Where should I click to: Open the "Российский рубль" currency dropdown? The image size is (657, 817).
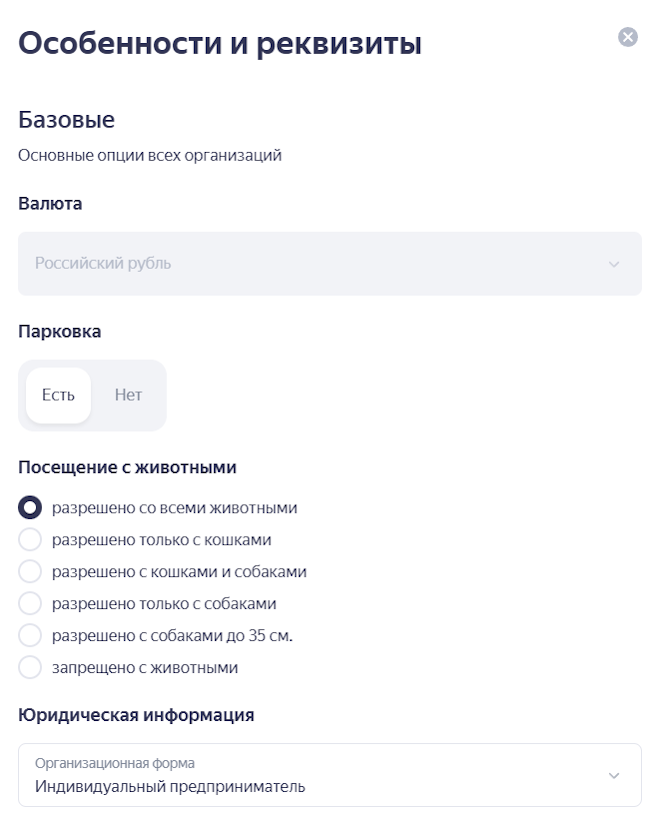coord(330,264)
